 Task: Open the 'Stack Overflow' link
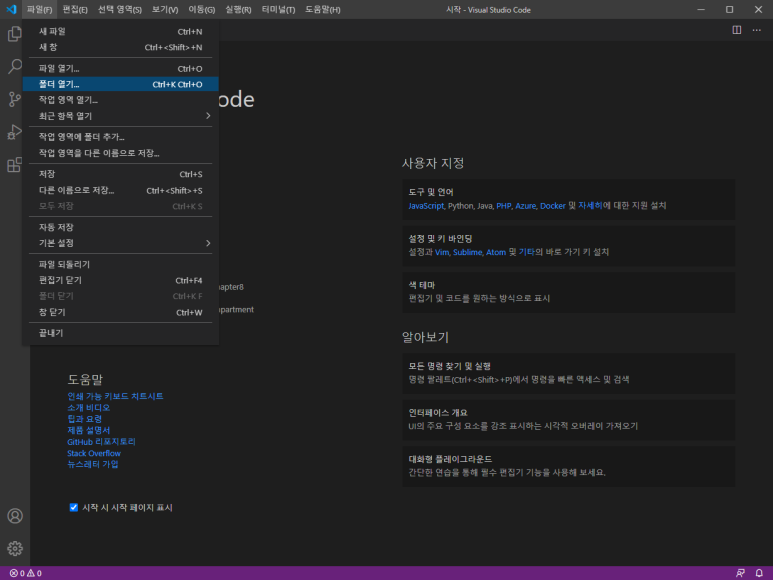click(x=94, y=453)
